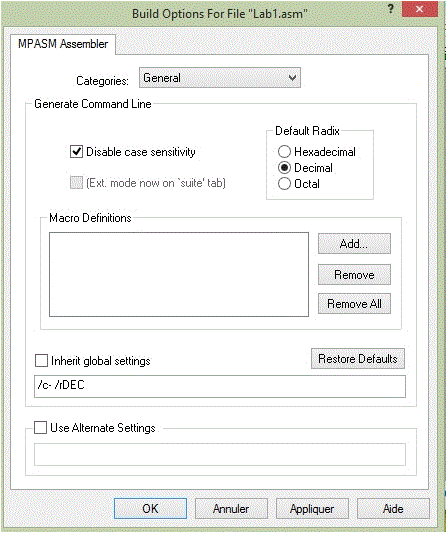Confirm with the OK button
447x533 pixels.
(150, 509)
